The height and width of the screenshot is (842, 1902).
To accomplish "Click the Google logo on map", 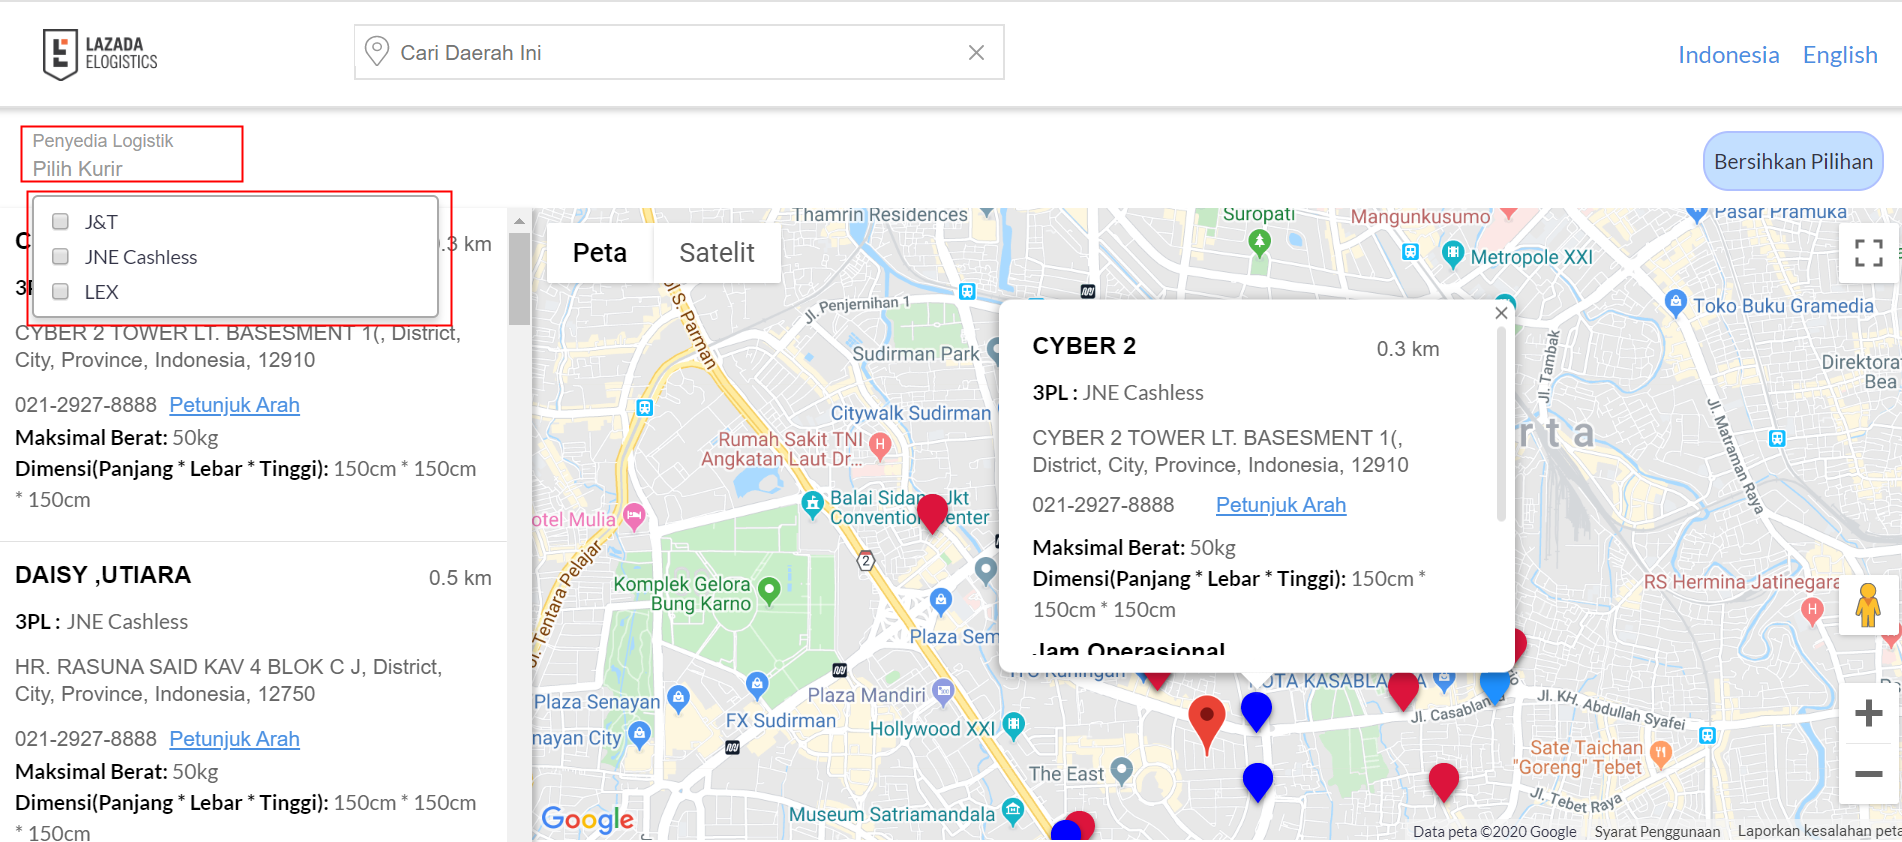I will coord(588,819).
